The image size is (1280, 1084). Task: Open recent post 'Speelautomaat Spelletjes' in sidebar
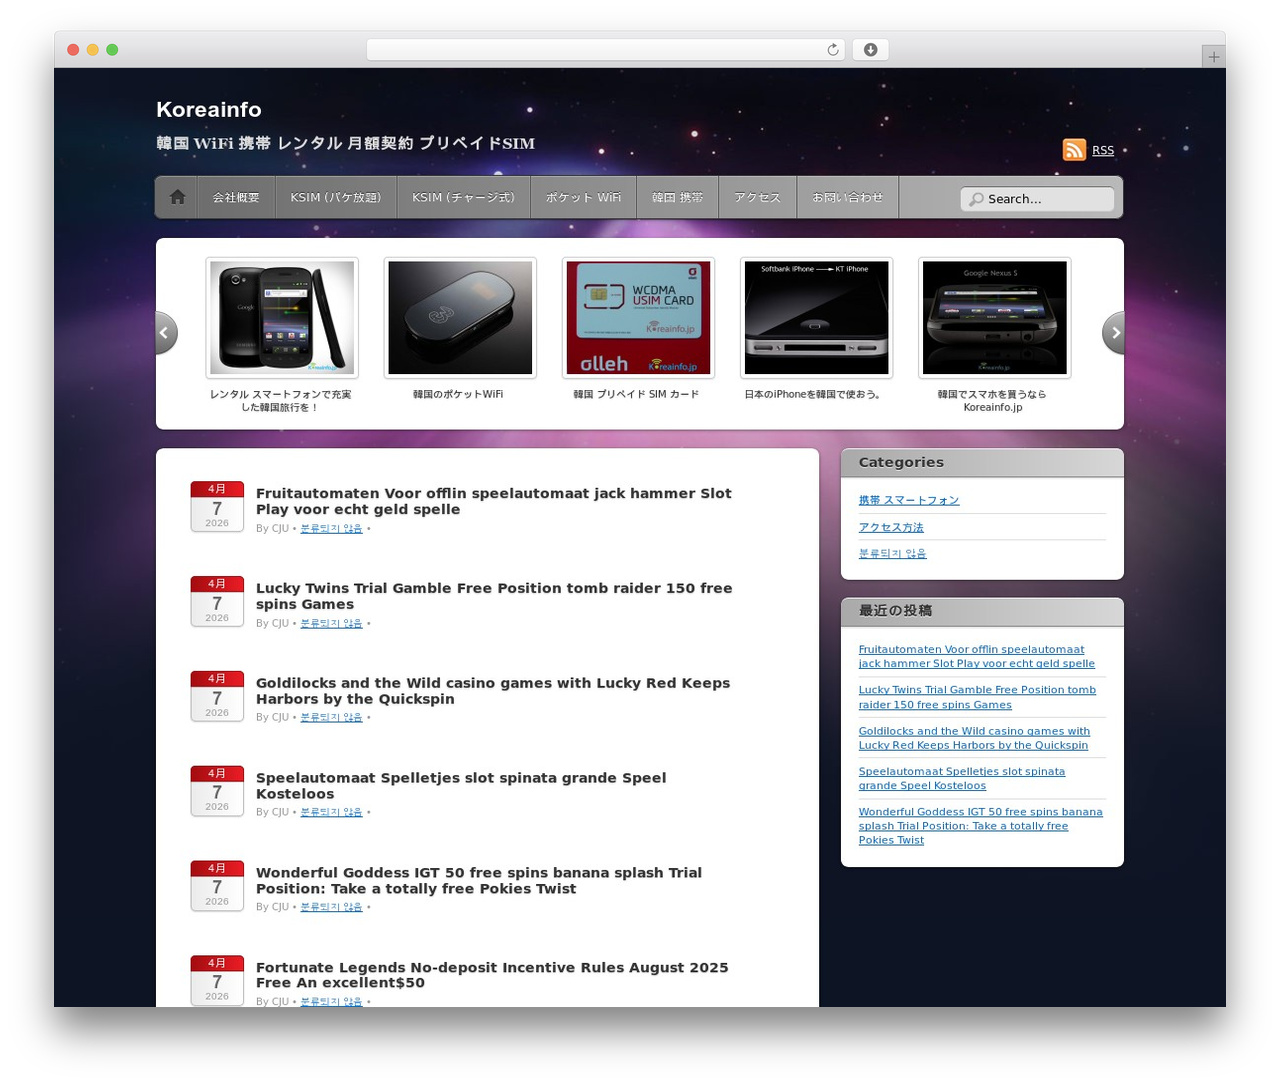click(x=961, y=778)
